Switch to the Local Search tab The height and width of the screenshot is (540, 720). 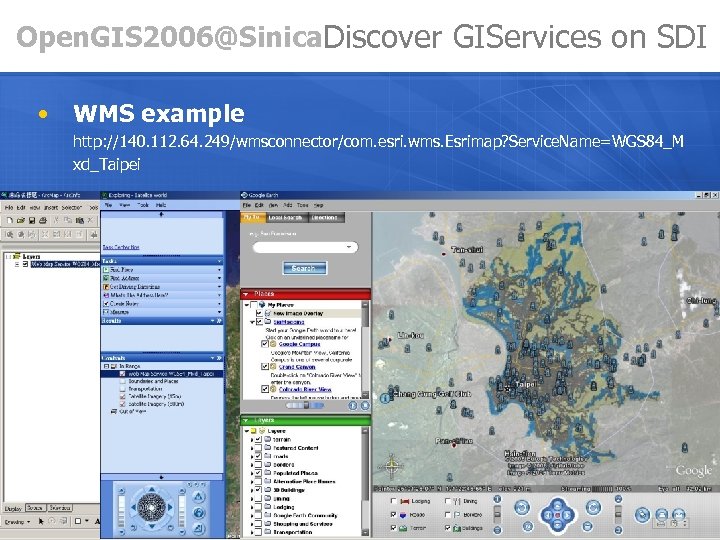(285, 218)
